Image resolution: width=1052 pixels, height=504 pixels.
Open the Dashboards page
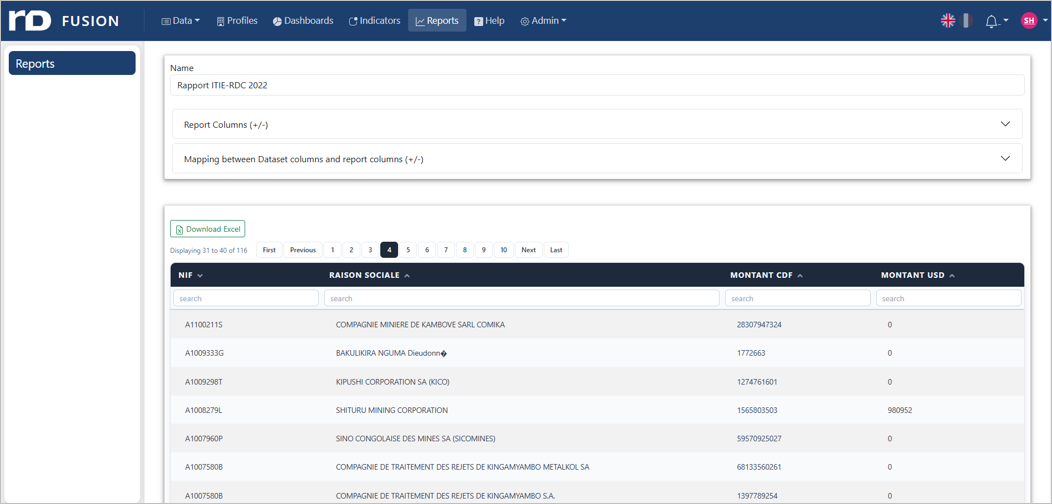click(303, 21)
